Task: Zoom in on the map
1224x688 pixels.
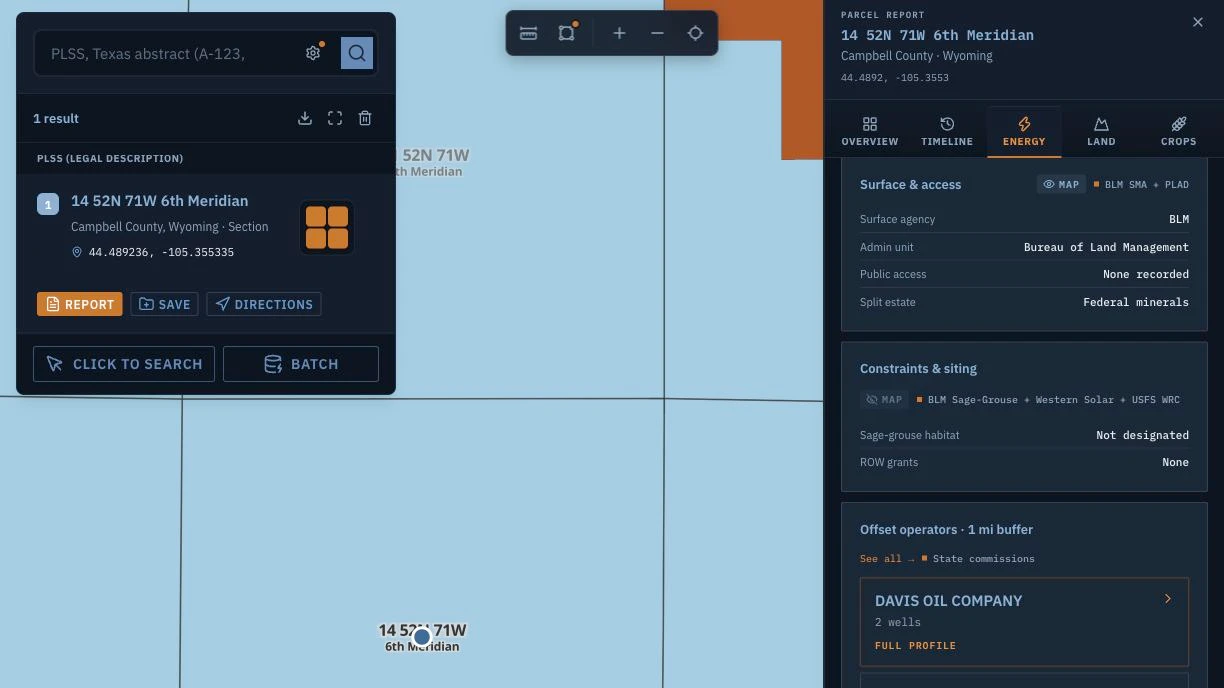Action: tap(620, 33)
